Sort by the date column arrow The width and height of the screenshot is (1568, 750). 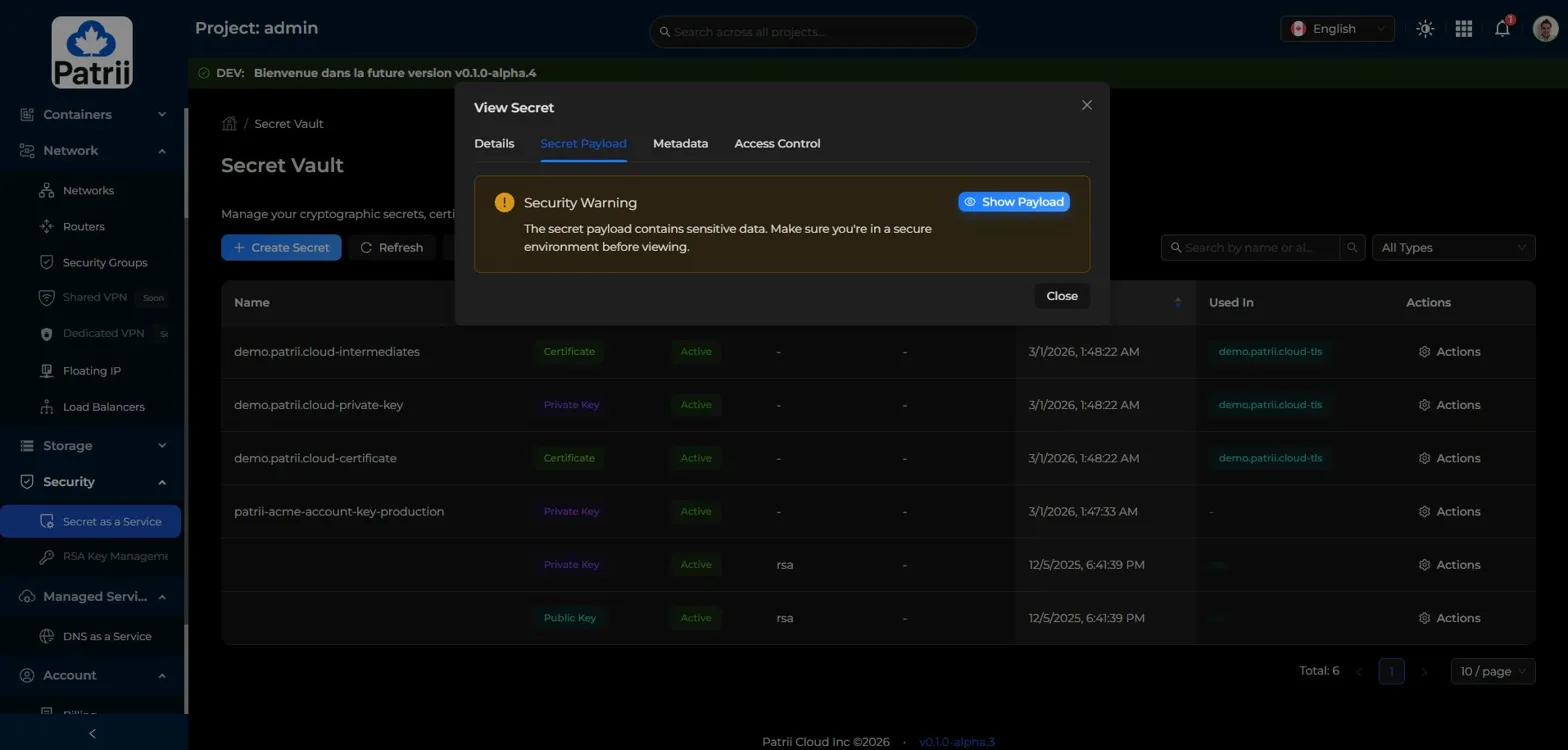1178,302
